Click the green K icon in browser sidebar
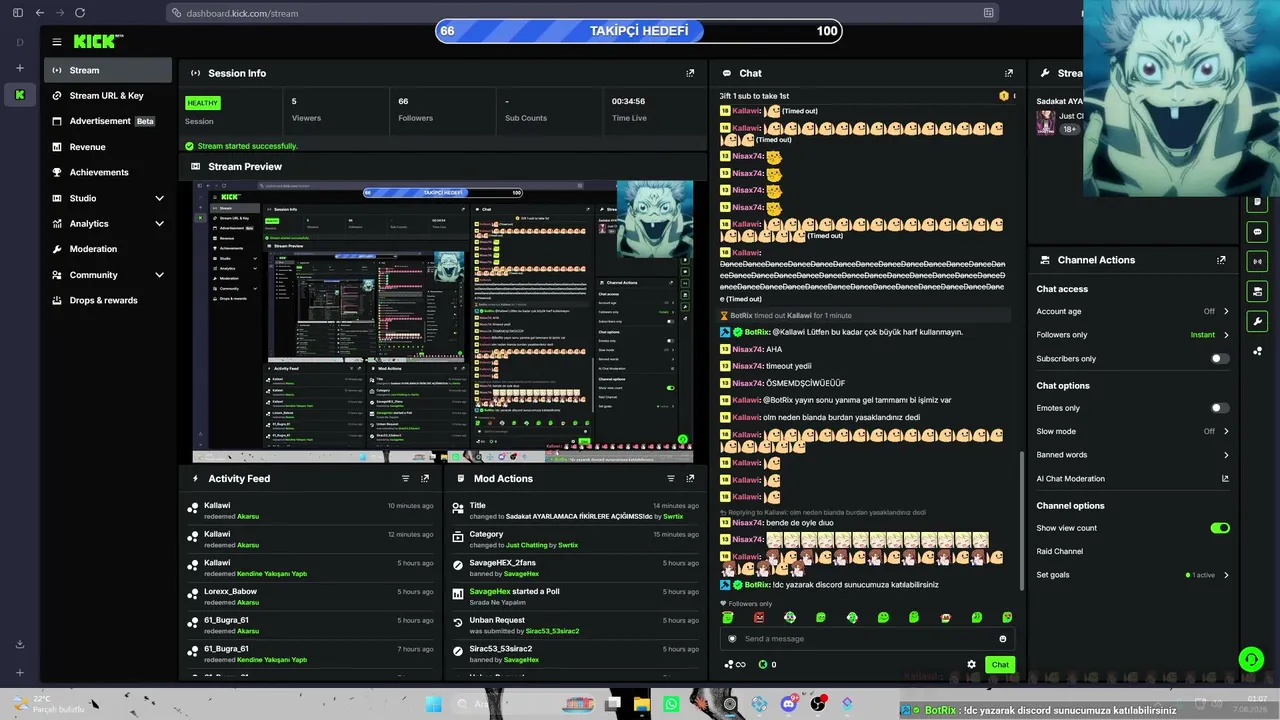 (x=20, y=95)
